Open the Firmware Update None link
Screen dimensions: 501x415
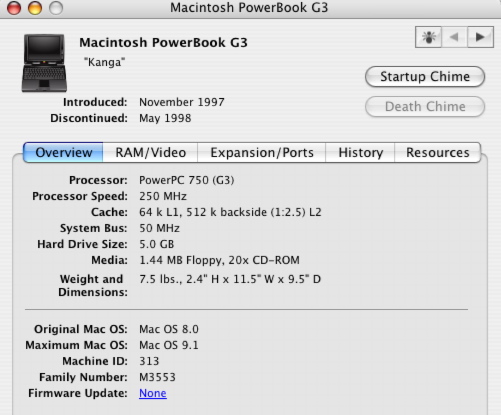(153, 393)
